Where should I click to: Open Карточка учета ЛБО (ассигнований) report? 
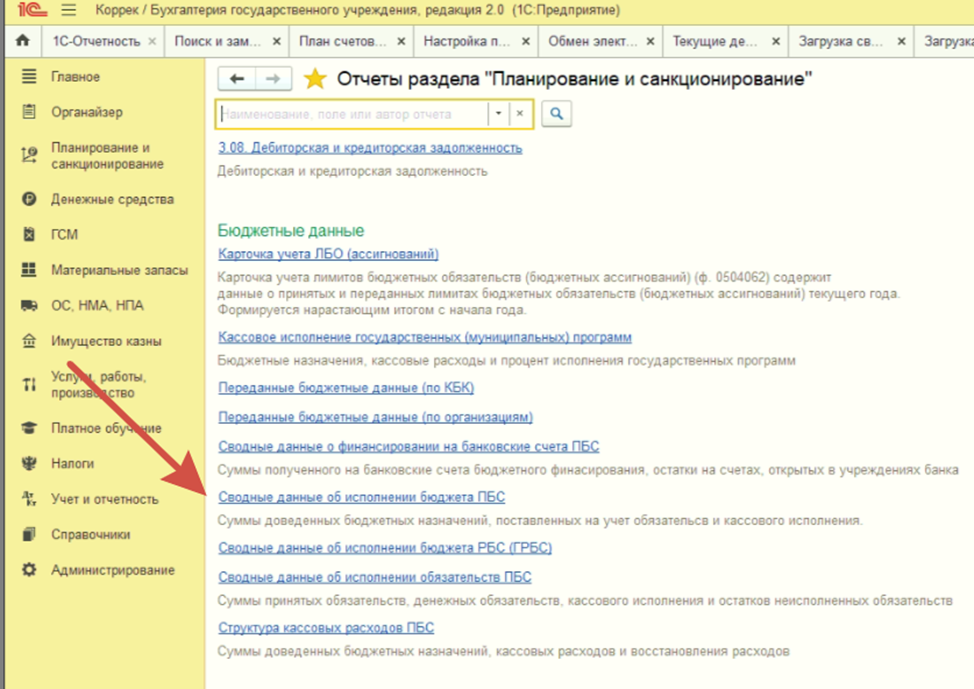tap(329, 253)
